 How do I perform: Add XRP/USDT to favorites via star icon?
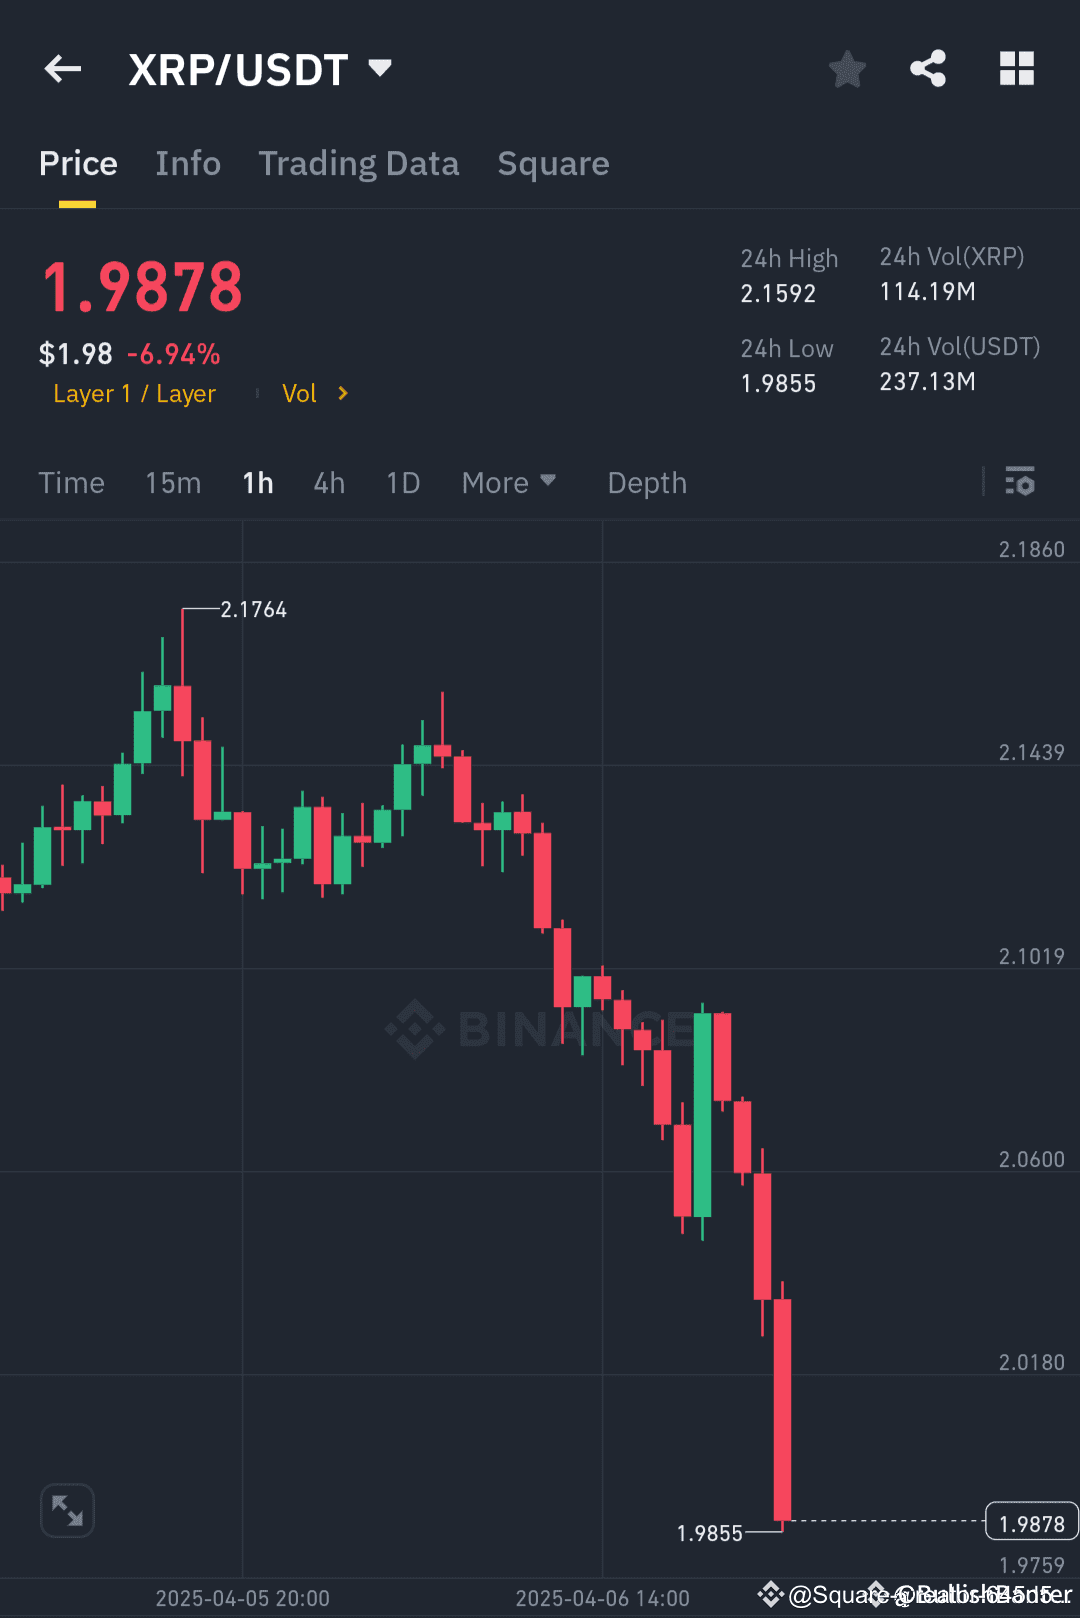pos(847,68)
